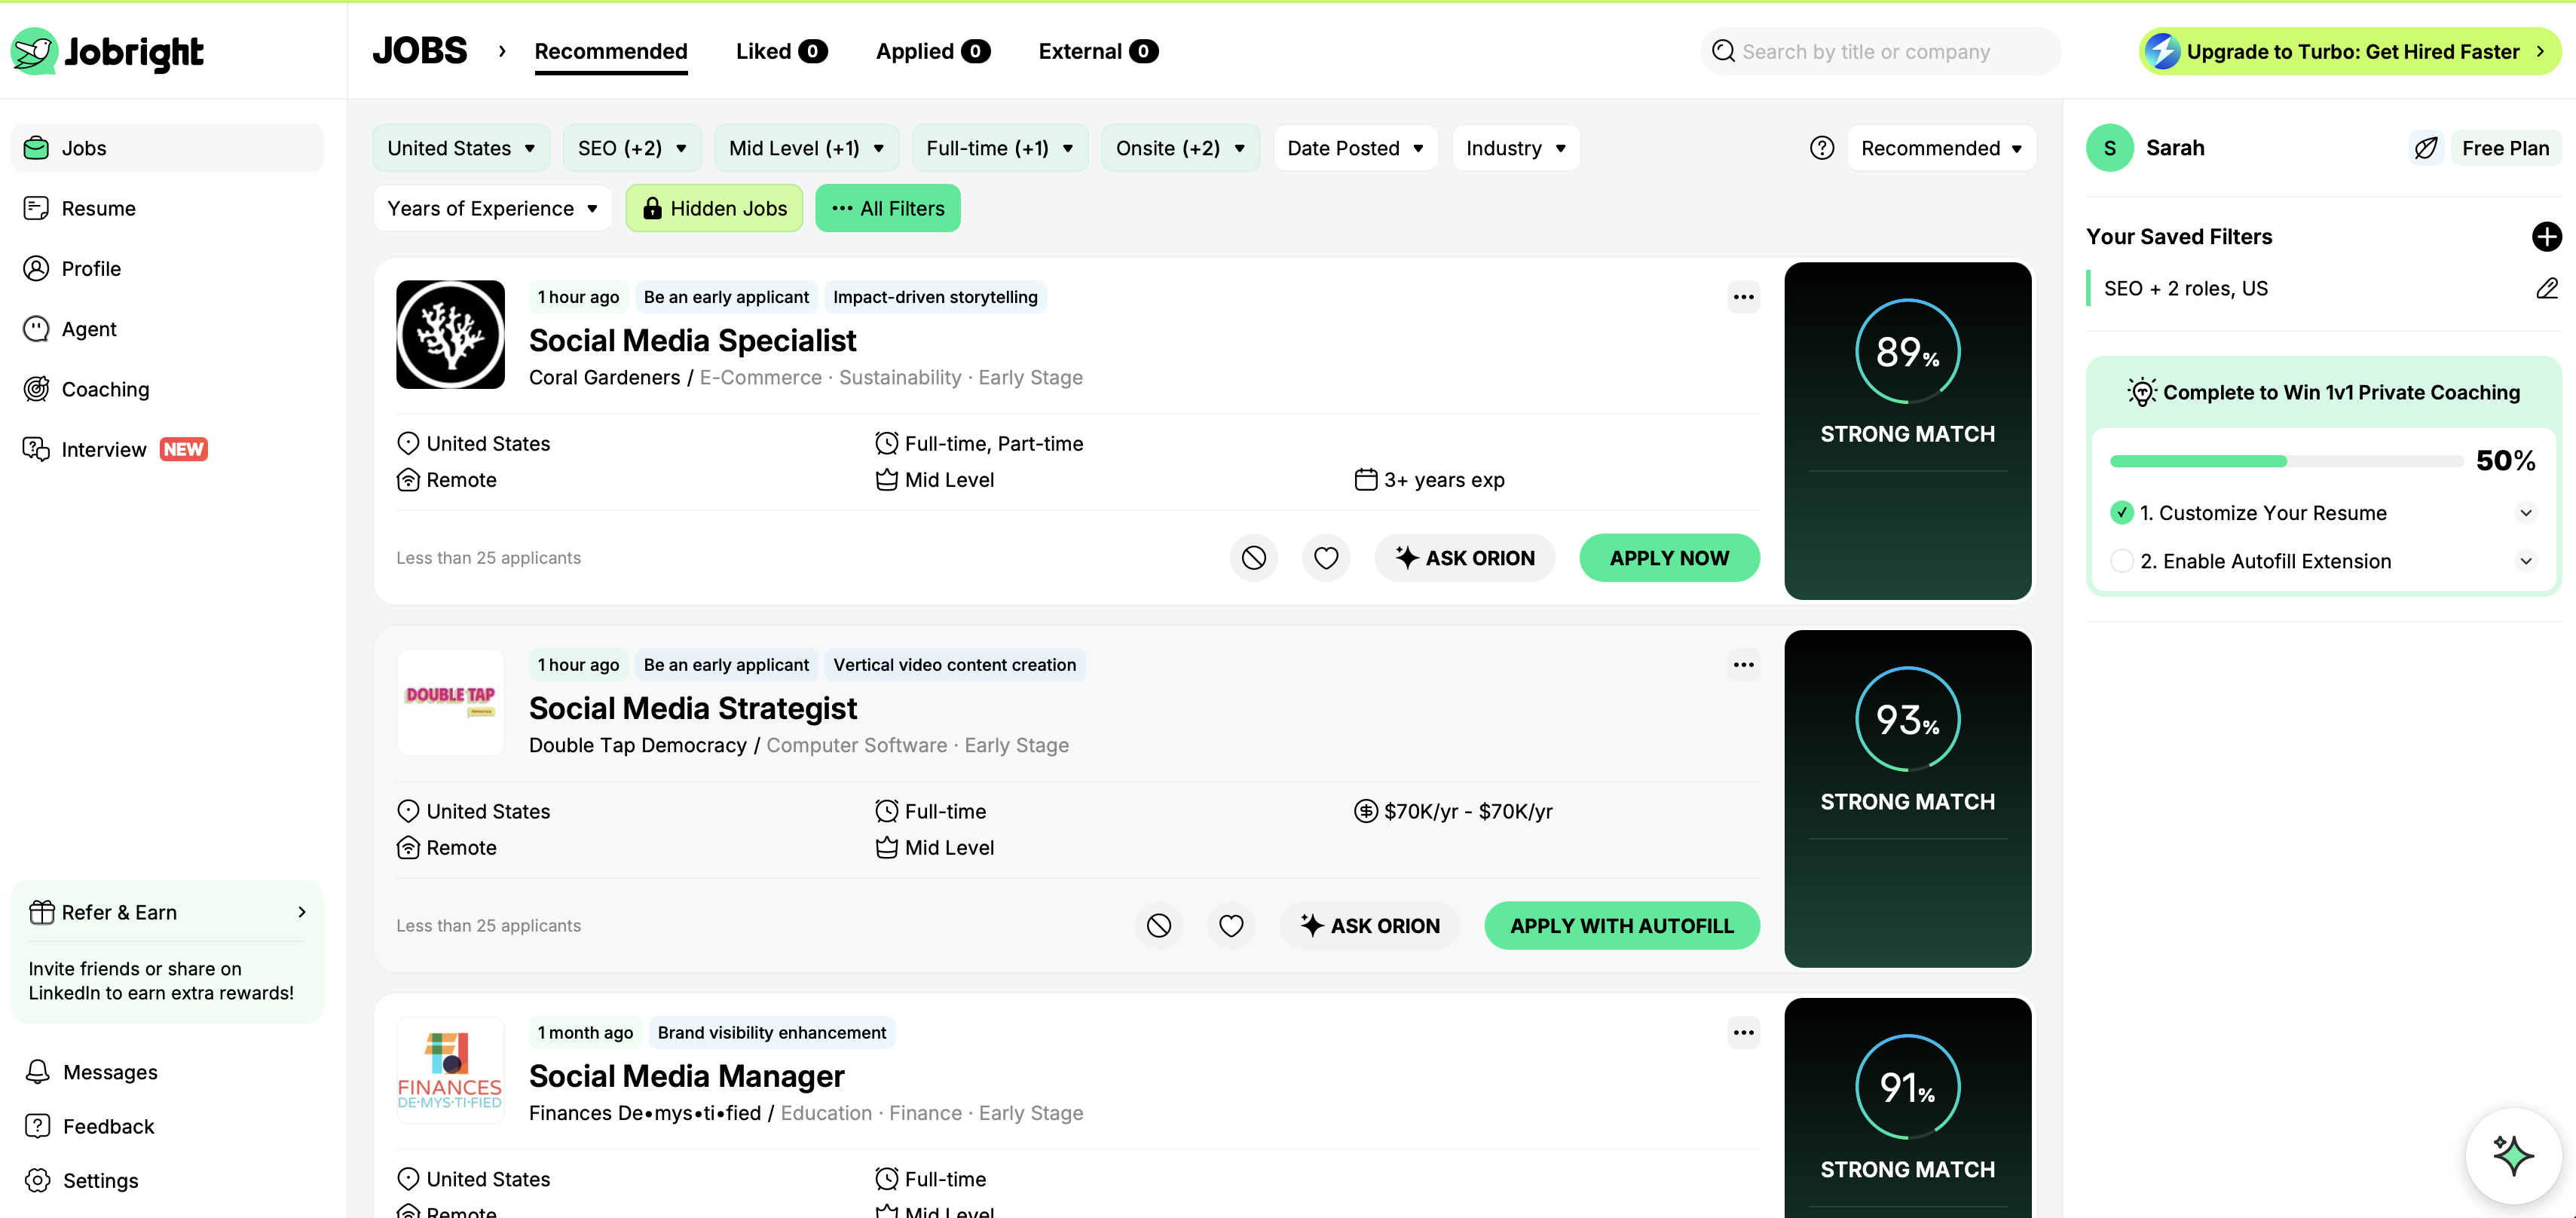The image size is (2576, 1218).
Task: Click the Coral Gardeners company logo
Action: coord(450,334)
